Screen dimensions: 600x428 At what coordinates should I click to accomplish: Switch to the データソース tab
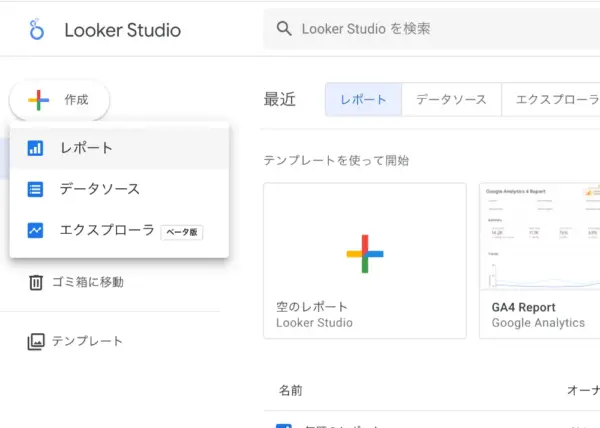451,99
